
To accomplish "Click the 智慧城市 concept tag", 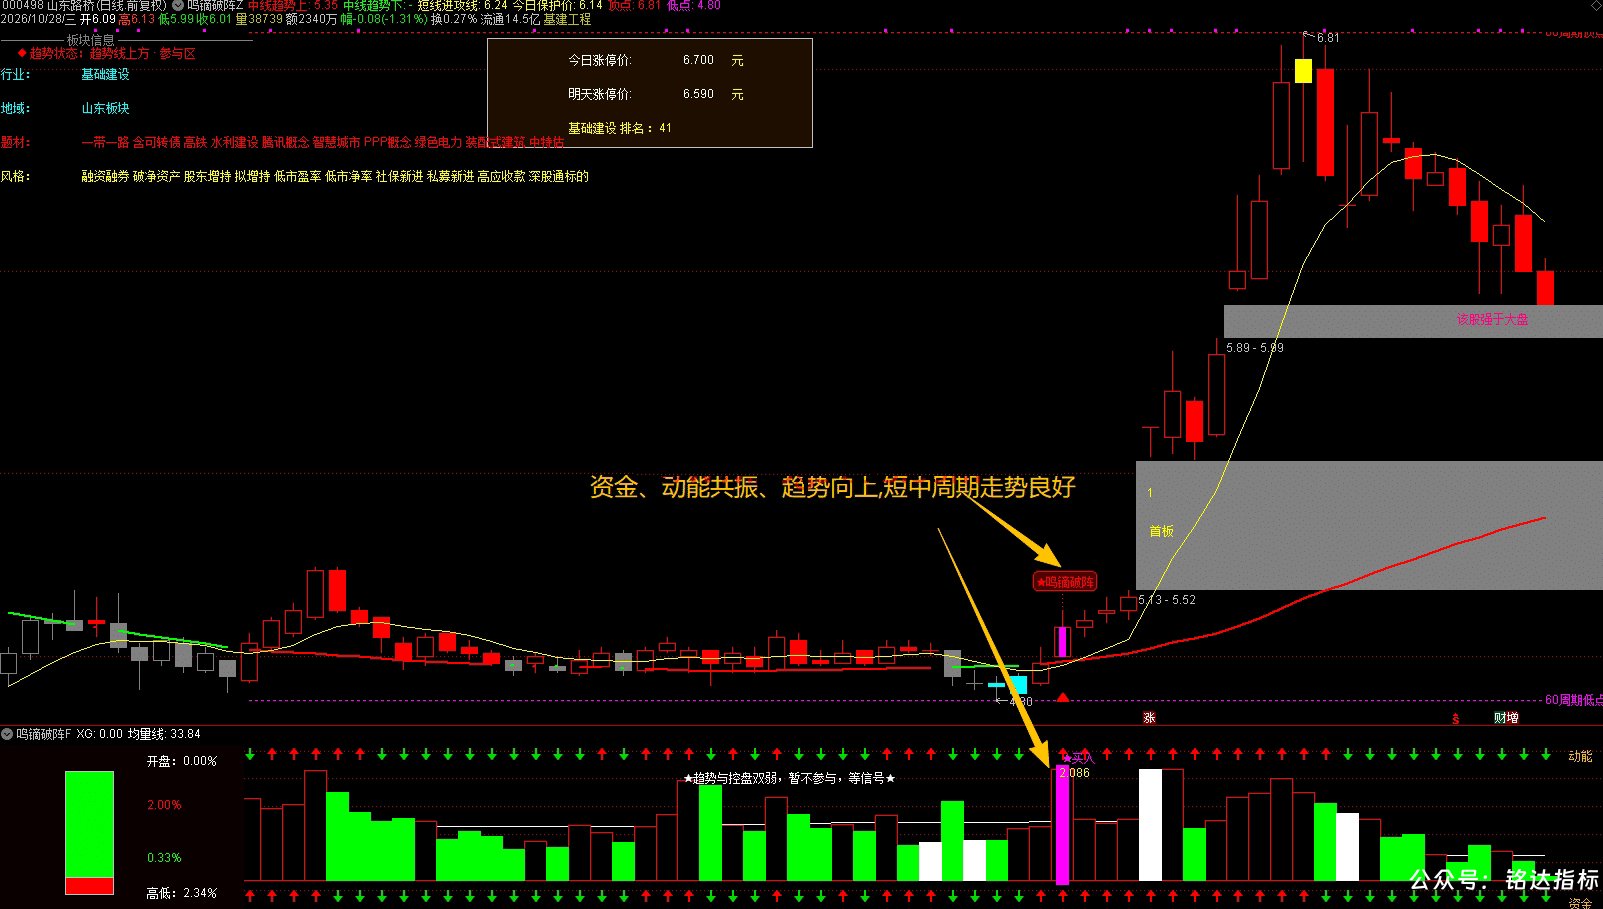I will (336, 142).
